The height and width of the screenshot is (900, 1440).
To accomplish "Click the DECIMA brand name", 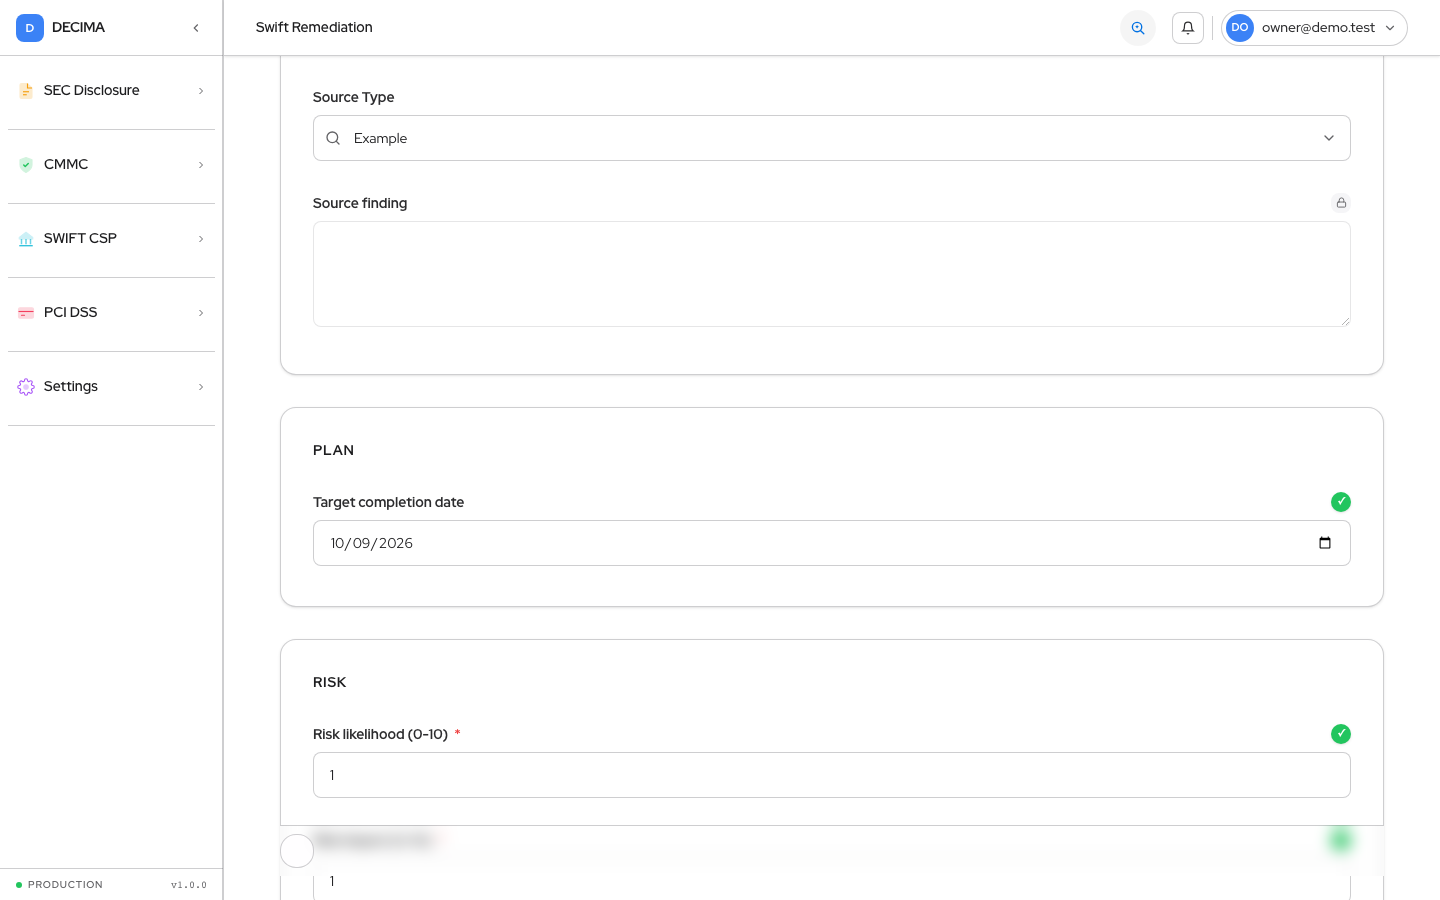I will [78, 28].
